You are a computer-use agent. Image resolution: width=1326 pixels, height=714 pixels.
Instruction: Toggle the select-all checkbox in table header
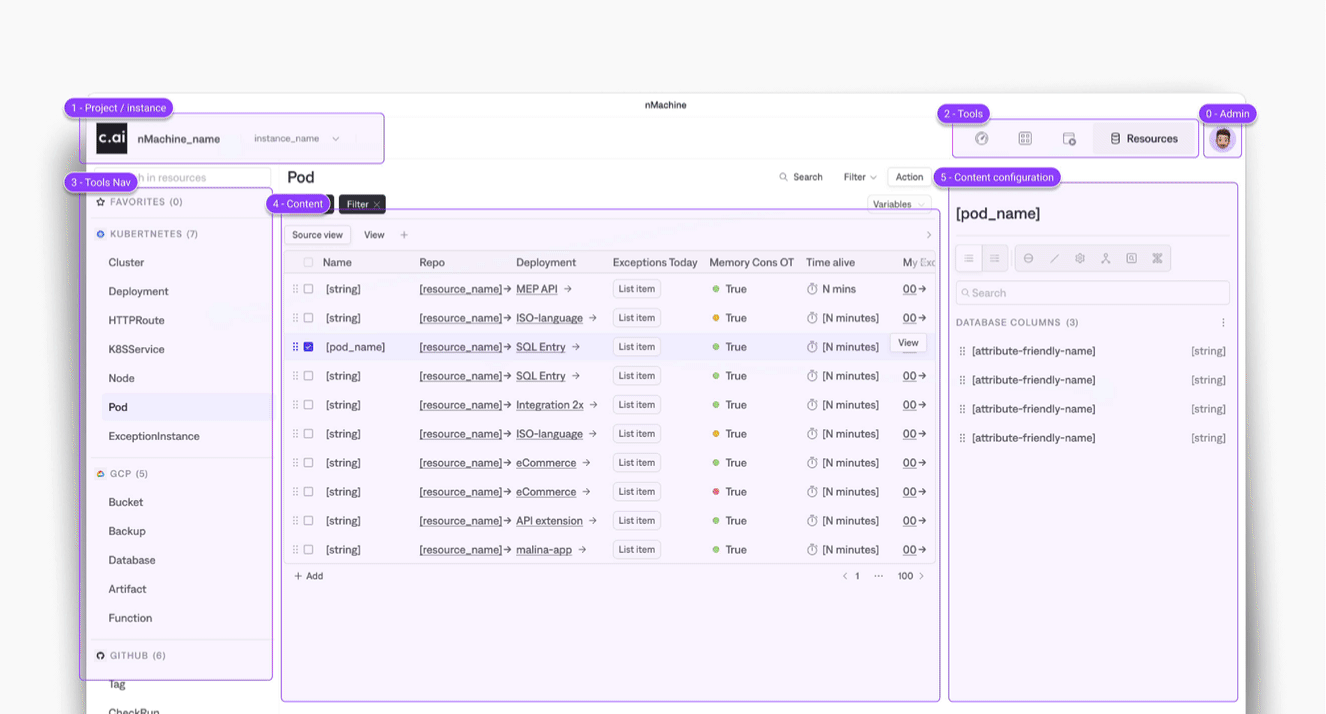(308, 263)
